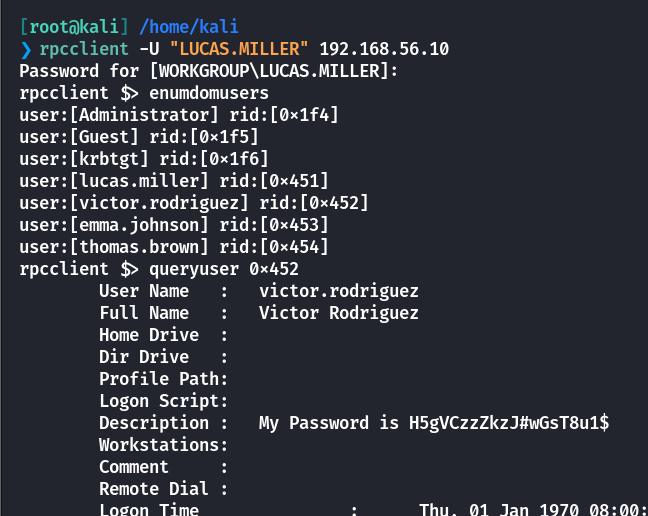
Task: Click the Password for WORKGROUP prompt line
Action: click(x=209, y=71)
